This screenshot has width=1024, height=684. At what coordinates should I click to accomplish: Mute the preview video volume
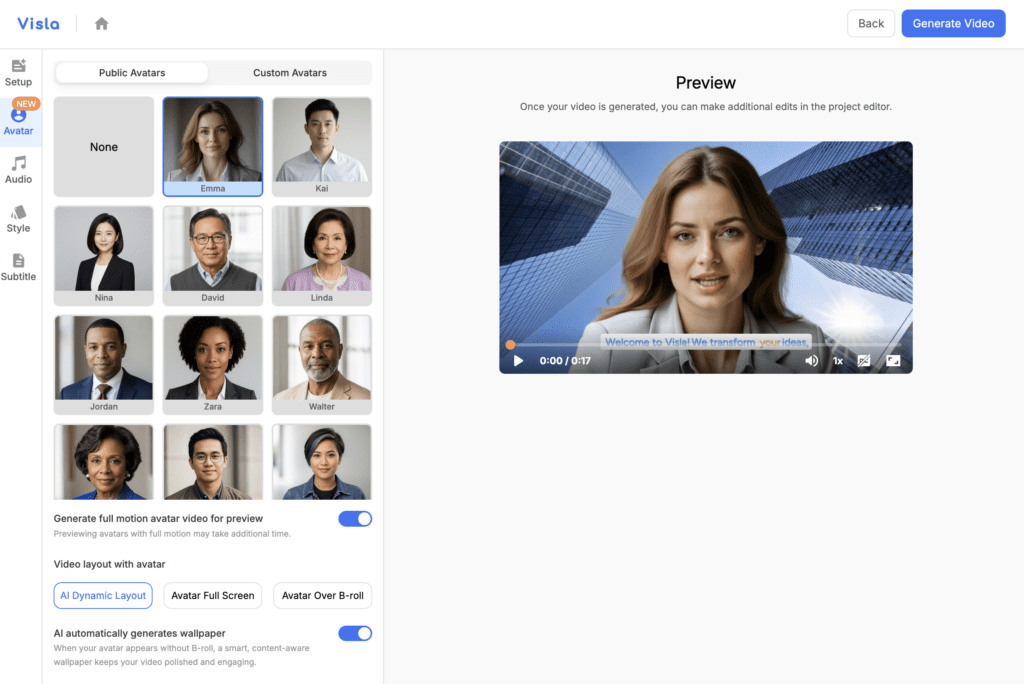[x=811, y=361]
